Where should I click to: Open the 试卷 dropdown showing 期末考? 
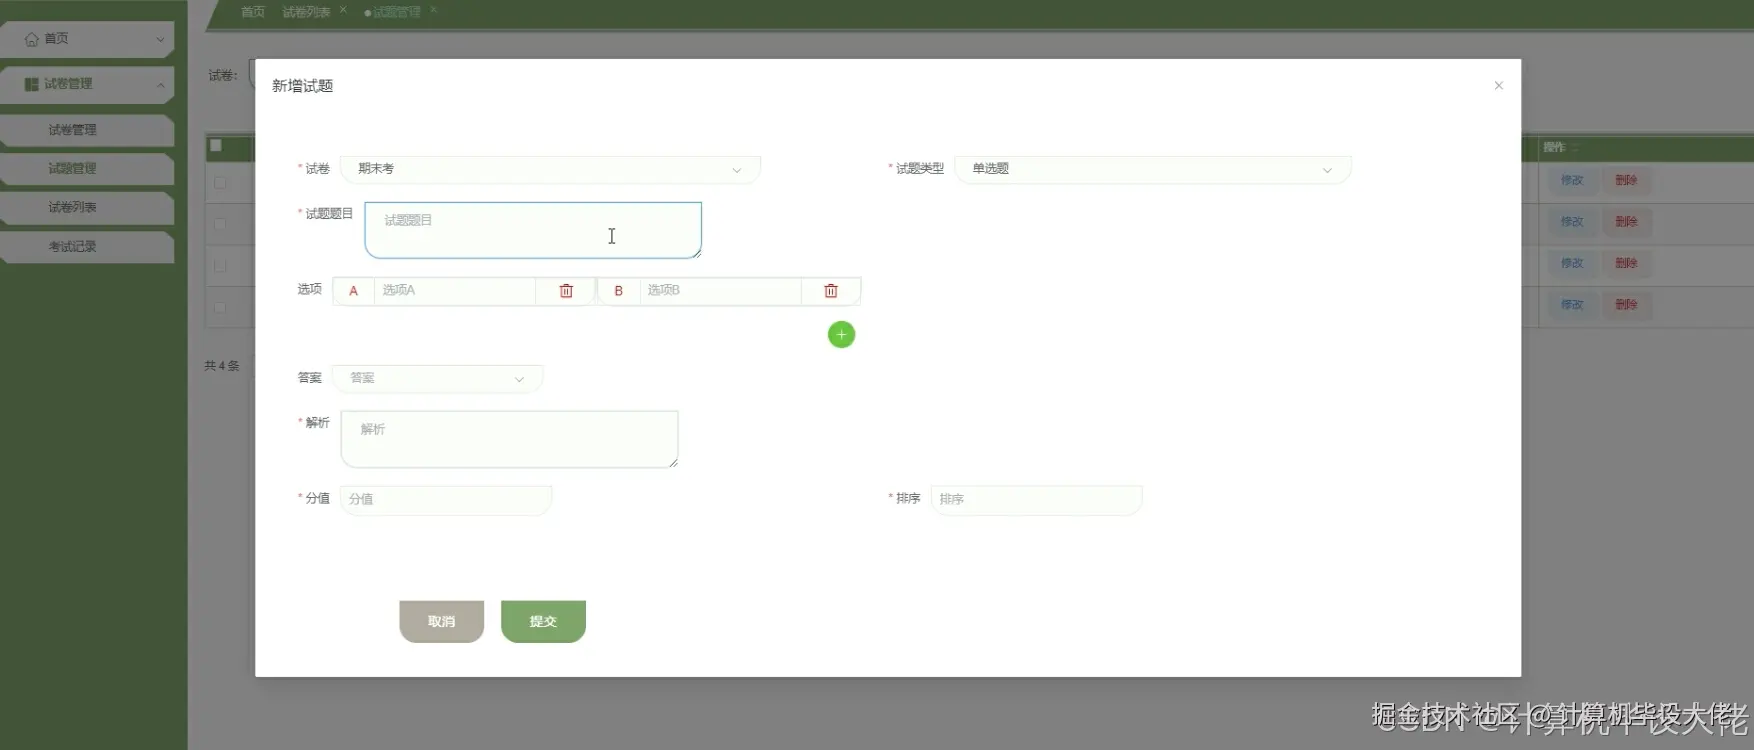click(x=550, y=169)
